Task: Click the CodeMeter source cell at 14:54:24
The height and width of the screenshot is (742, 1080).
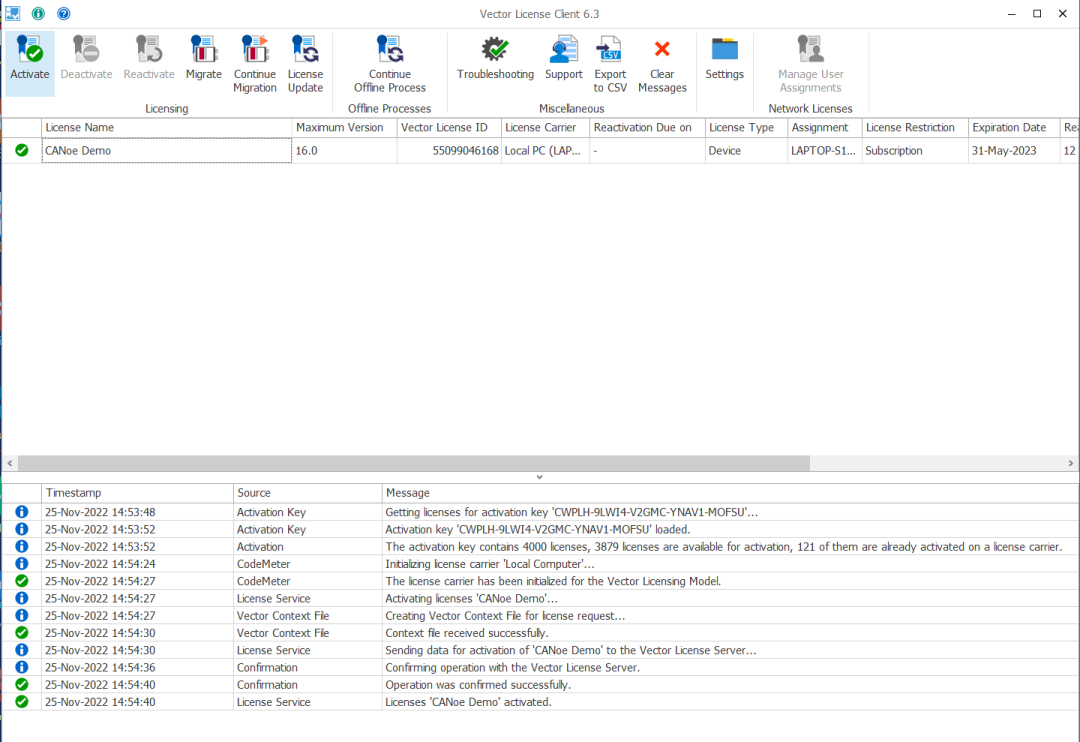Action: [308, 564]
